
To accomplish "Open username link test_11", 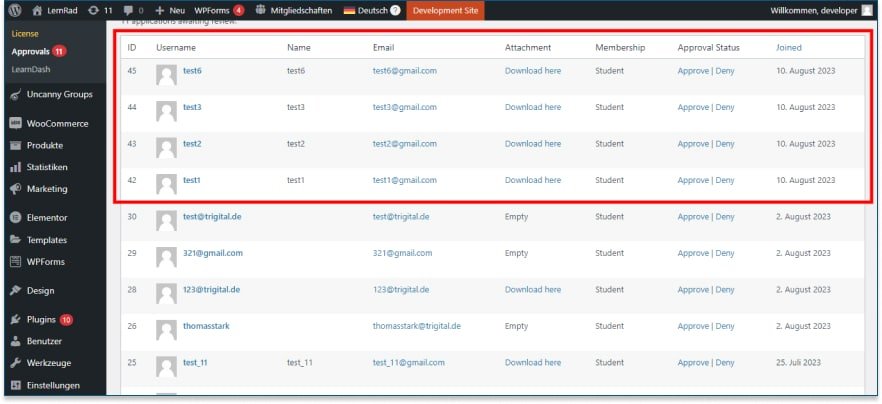I will [x=195, y=363].
